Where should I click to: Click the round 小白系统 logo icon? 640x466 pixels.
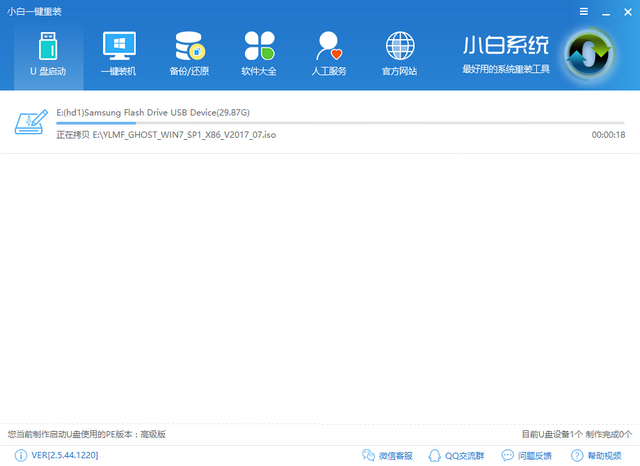pos(590,55)
